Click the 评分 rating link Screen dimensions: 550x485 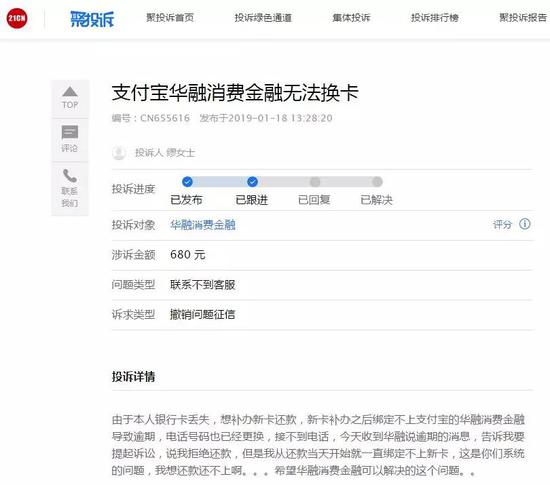click(x=502, y=224)
